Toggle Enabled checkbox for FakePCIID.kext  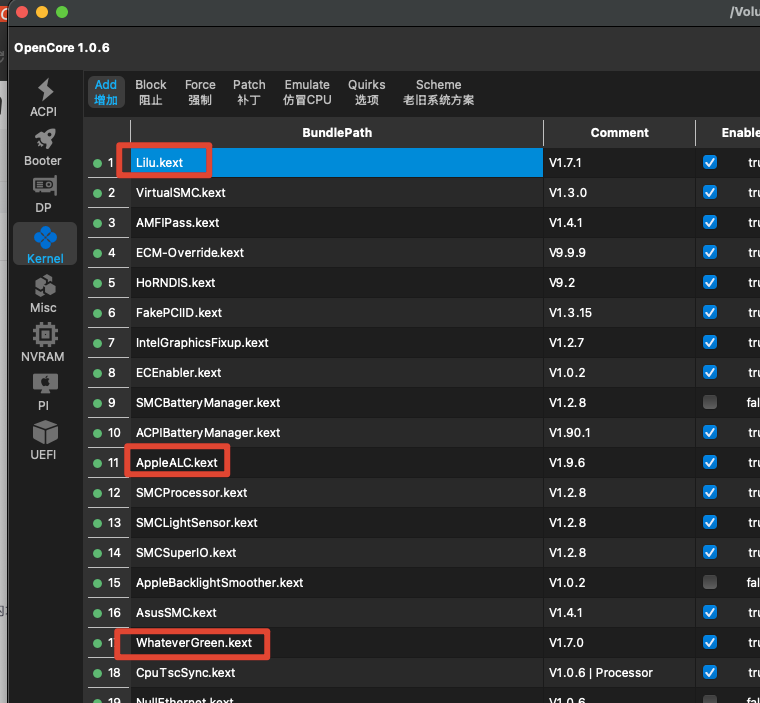(x=710, y=312)
